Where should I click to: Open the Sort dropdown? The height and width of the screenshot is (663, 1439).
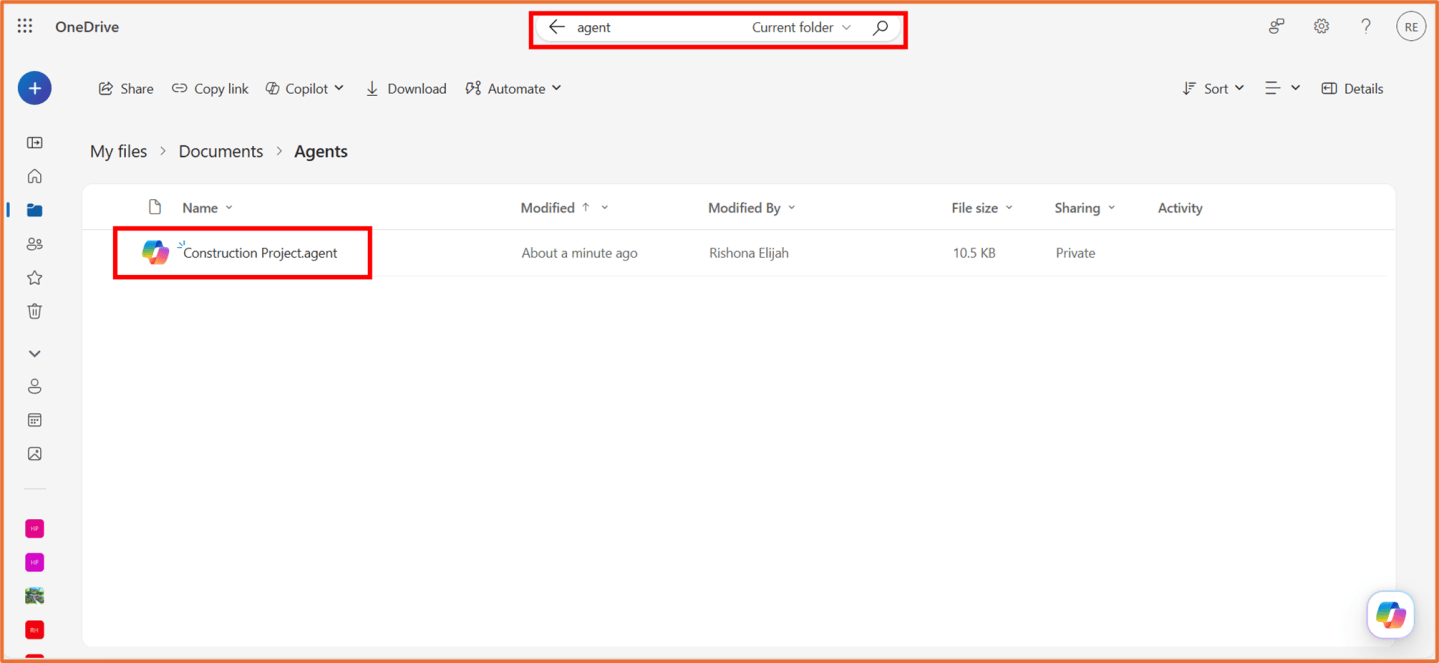(x=1213, y=89)
